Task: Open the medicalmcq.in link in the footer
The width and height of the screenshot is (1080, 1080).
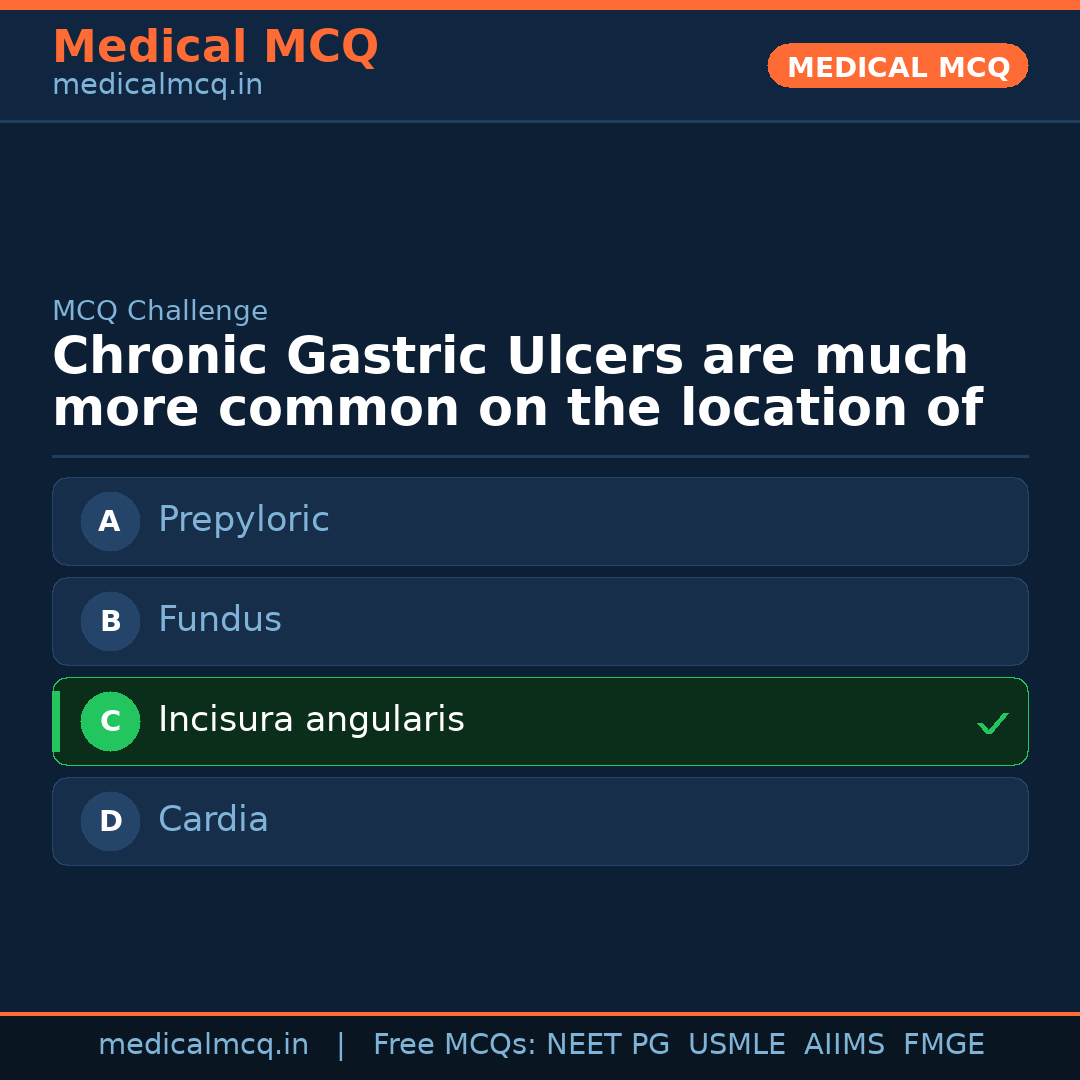Action: pos(203,1045)
